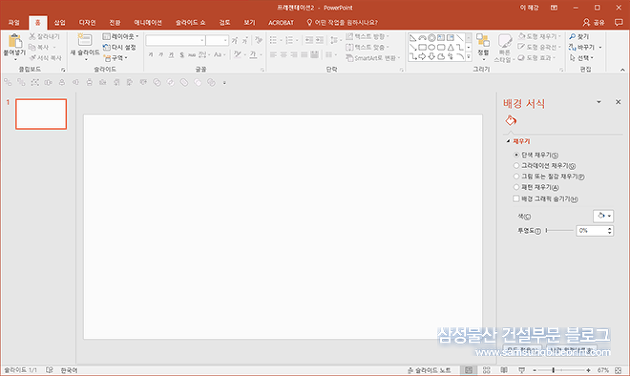Click the clear formatting eraser icon

(x=258, y=40)
